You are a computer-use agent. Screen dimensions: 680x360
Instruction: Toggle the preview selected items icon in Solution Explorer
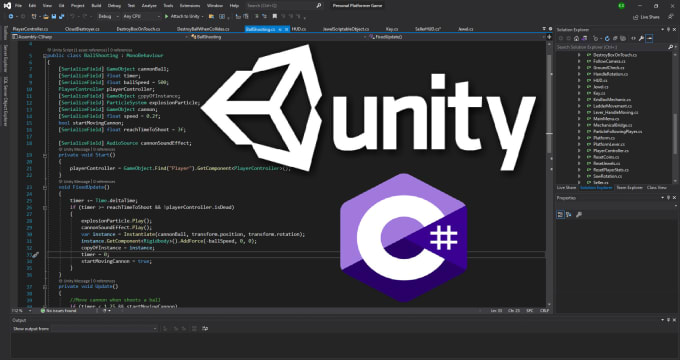click(x=649, y=38)
